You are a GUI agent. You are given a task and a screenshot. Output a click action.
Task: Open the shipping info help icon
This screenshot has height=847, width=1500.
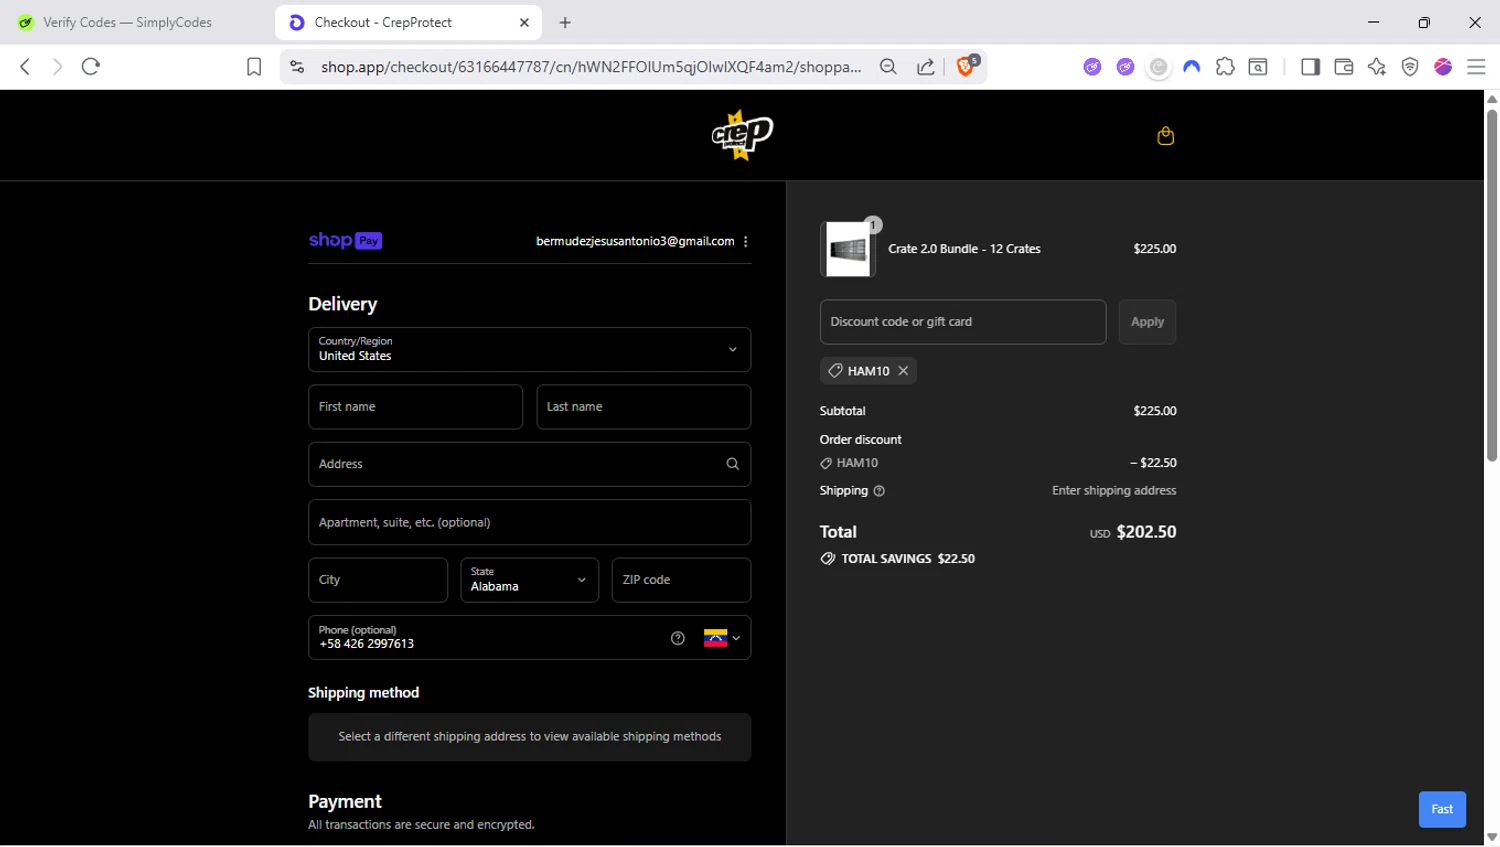point(879,491)
